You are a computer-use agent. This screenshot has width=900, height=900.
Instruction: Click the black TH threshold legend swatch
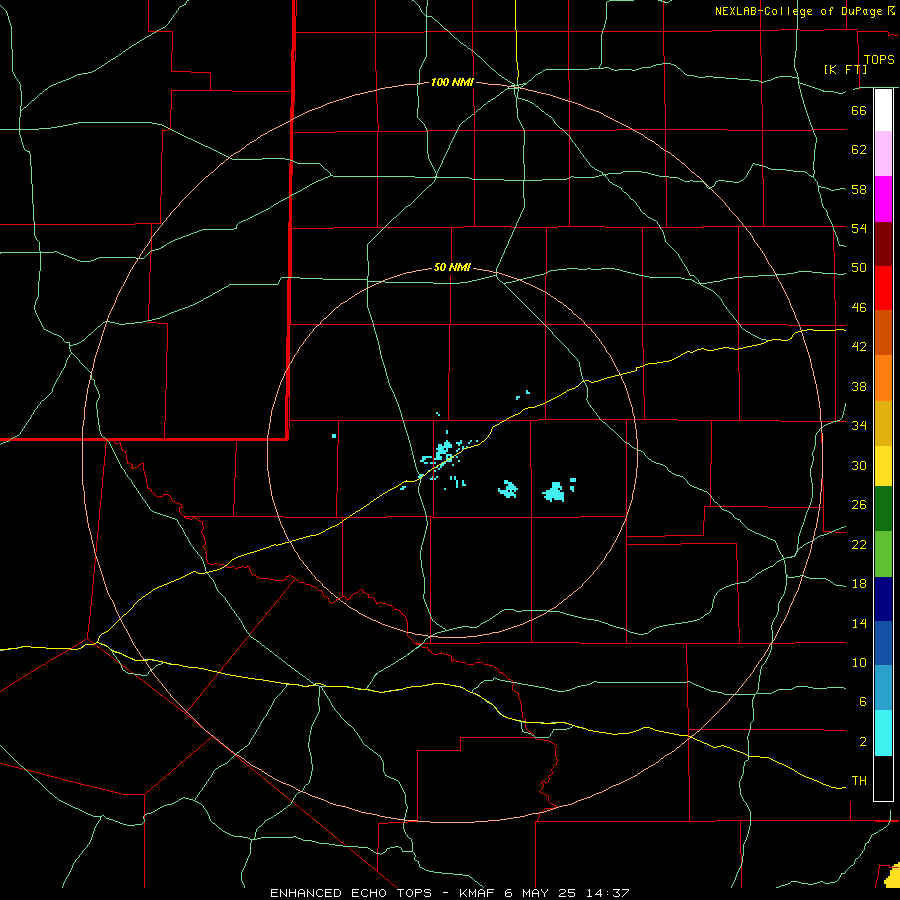point(883,778)
